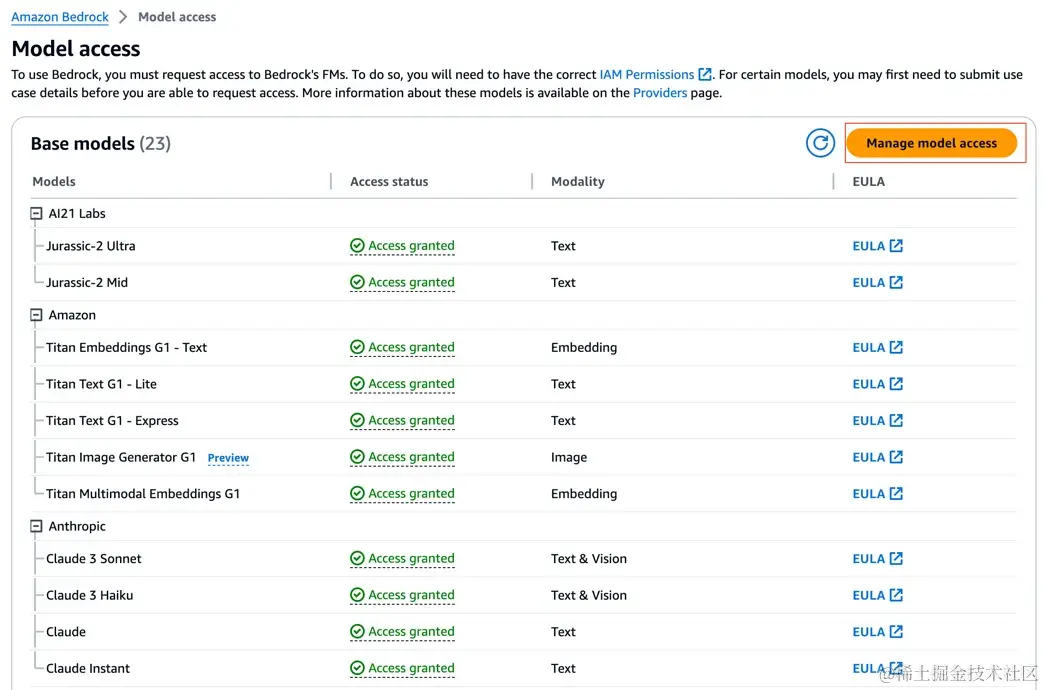Open the Providers page link
The height and width of the screenshot is (690, 1045).
660,93
